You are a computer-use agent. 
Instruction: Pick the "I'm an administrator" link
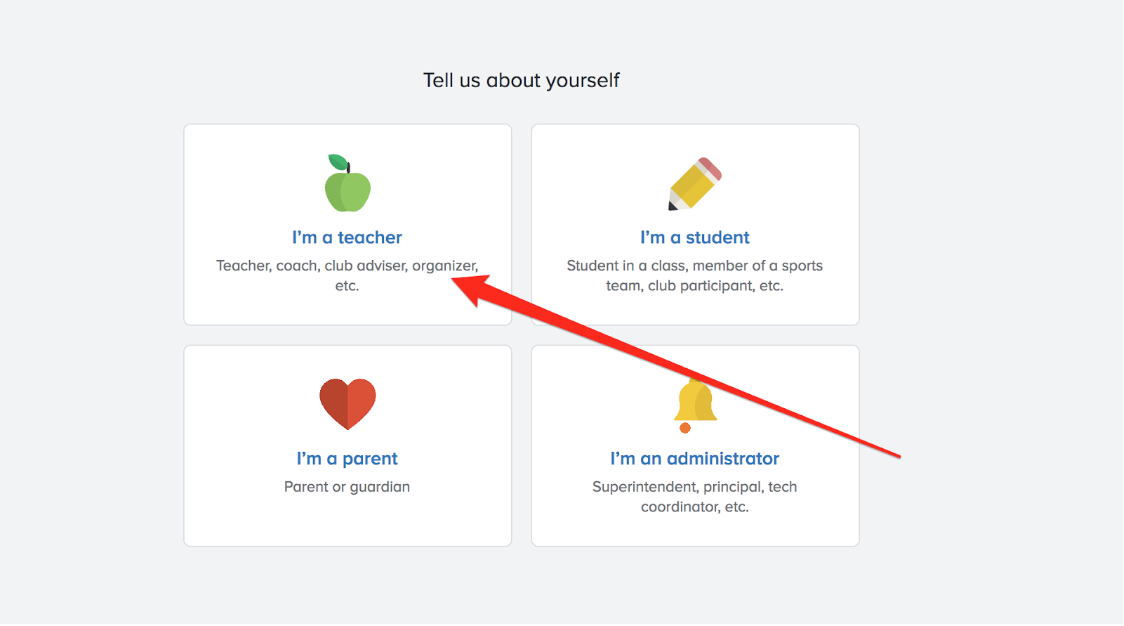coord(695,459)
